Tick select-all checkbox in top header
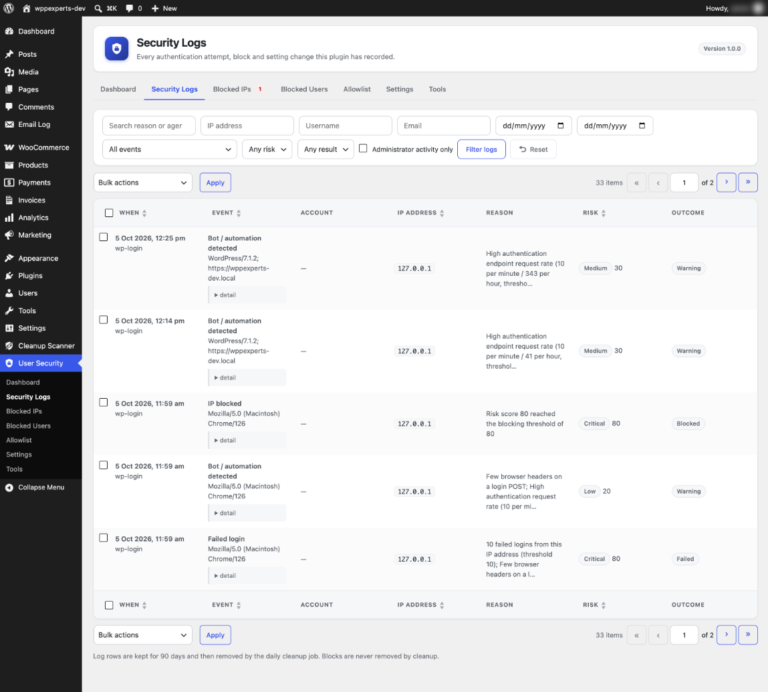The image size is (768, 692). 109,213
